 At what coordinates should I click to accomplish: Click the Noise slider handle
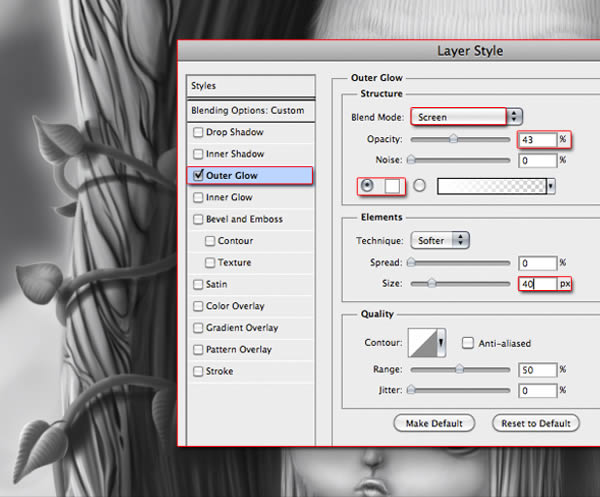[x=411, y=160]
